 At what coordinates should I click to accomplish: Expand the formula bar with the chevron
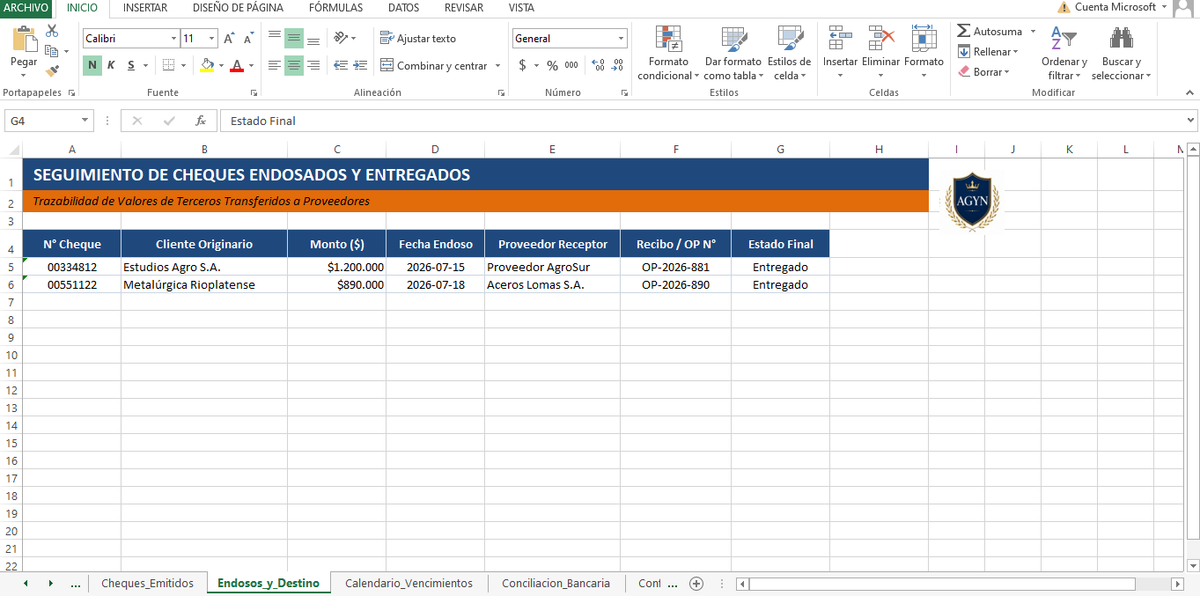click(1189, 120)
